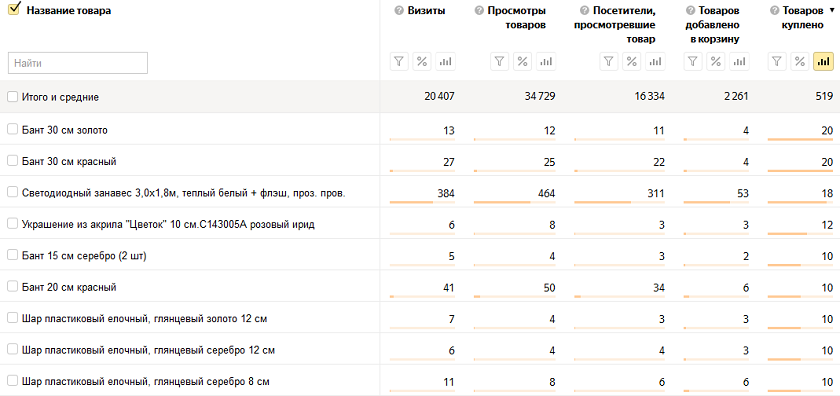
Task: Toggle percent view for Визиты column
Action: pos(422,62)
